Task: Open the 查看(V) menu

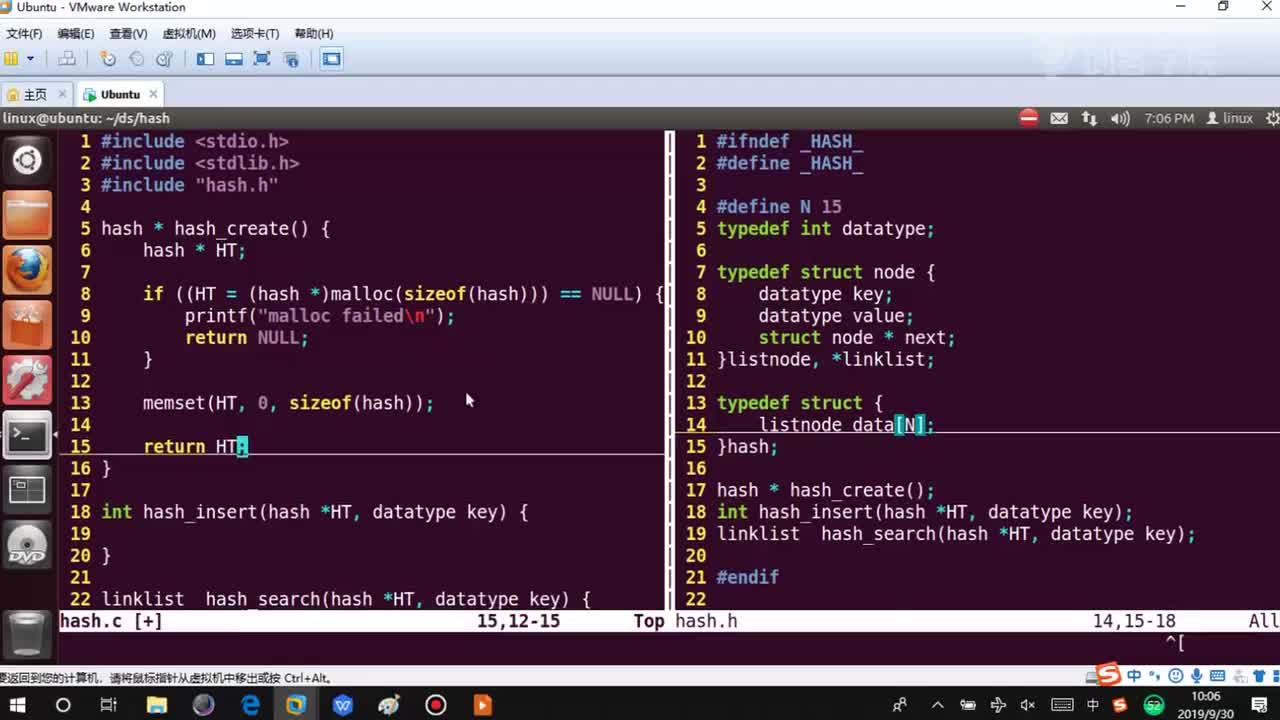Action: 128,34
